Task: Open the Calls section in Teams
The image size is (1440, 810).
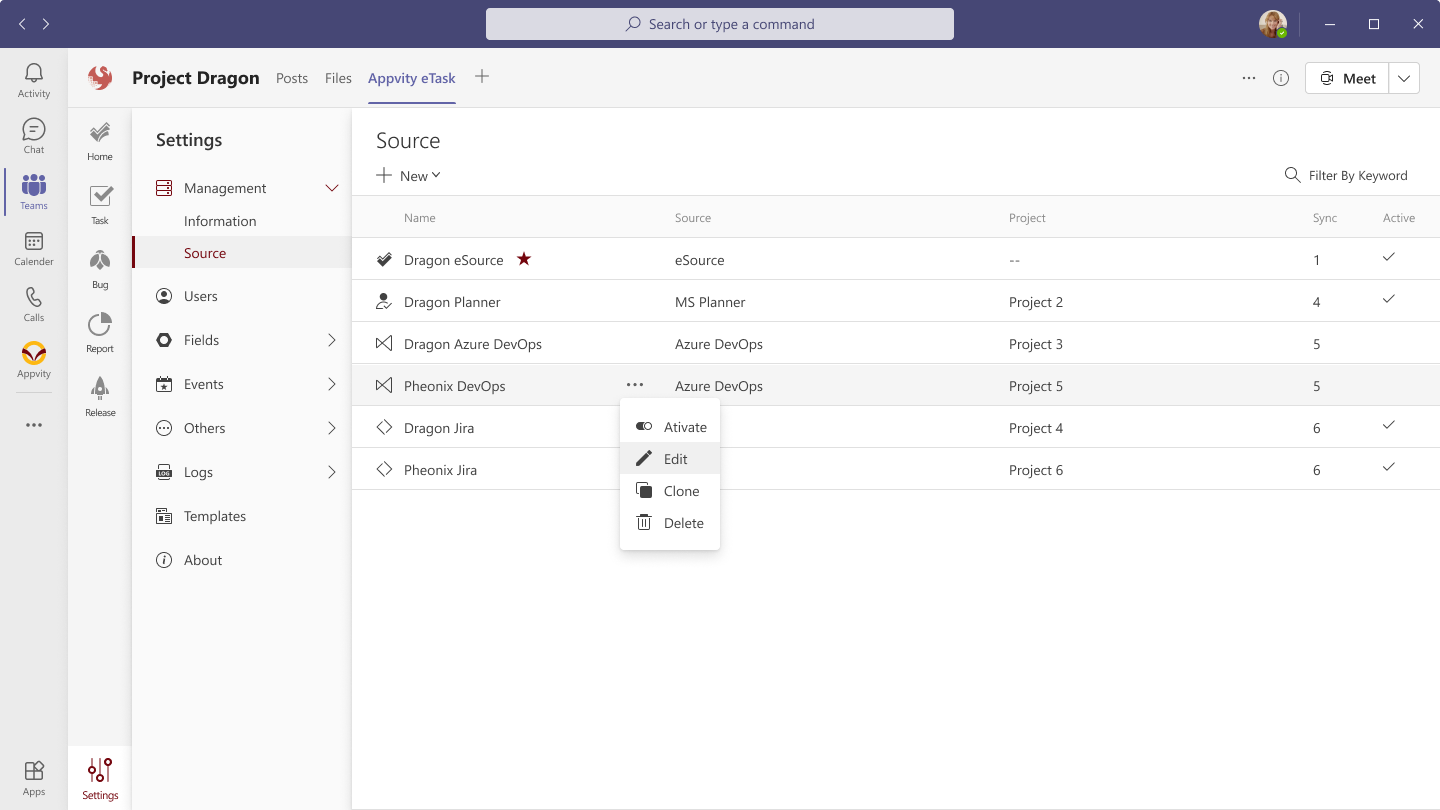Action: point(34,304)
